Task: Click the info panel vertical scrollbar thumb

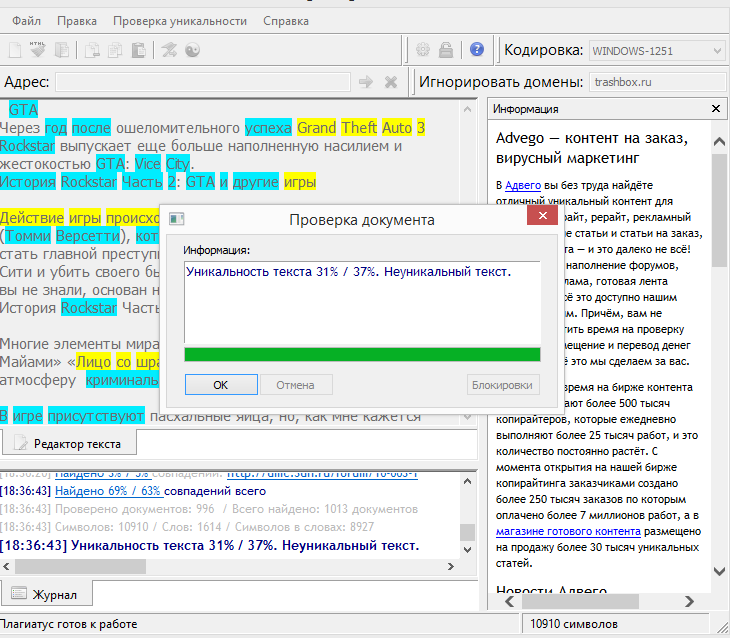Action: click(x=719, y=210)
